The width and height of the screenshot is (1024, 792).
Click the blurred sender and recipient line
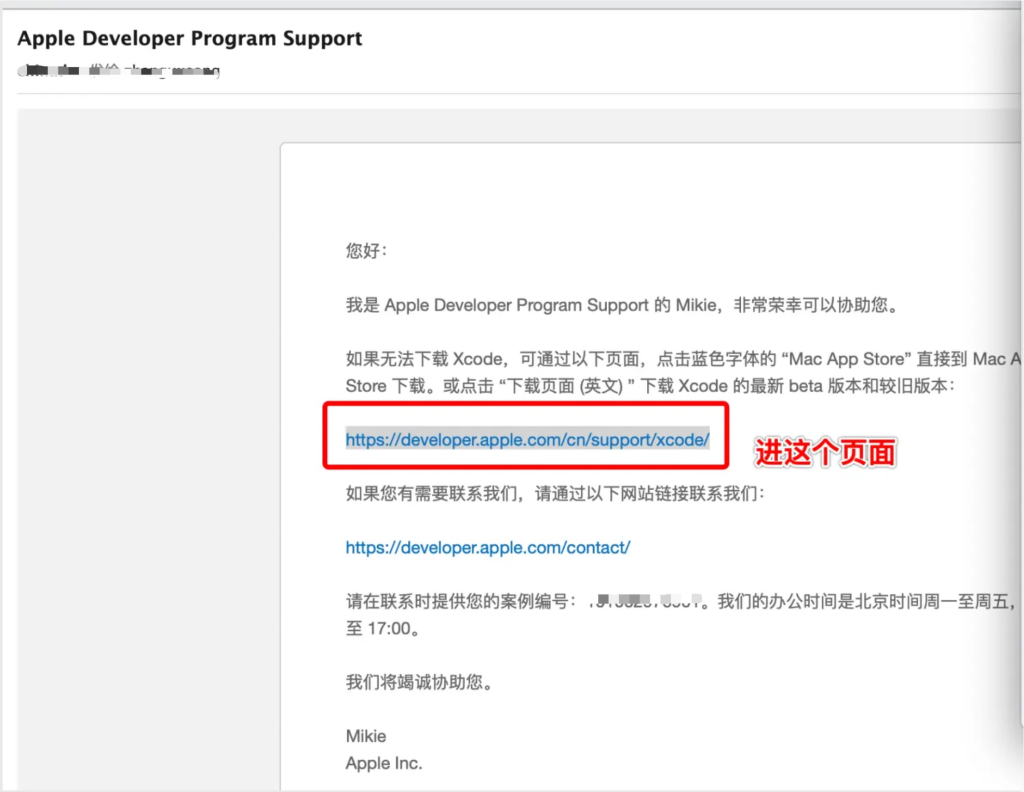coord(119,71)
